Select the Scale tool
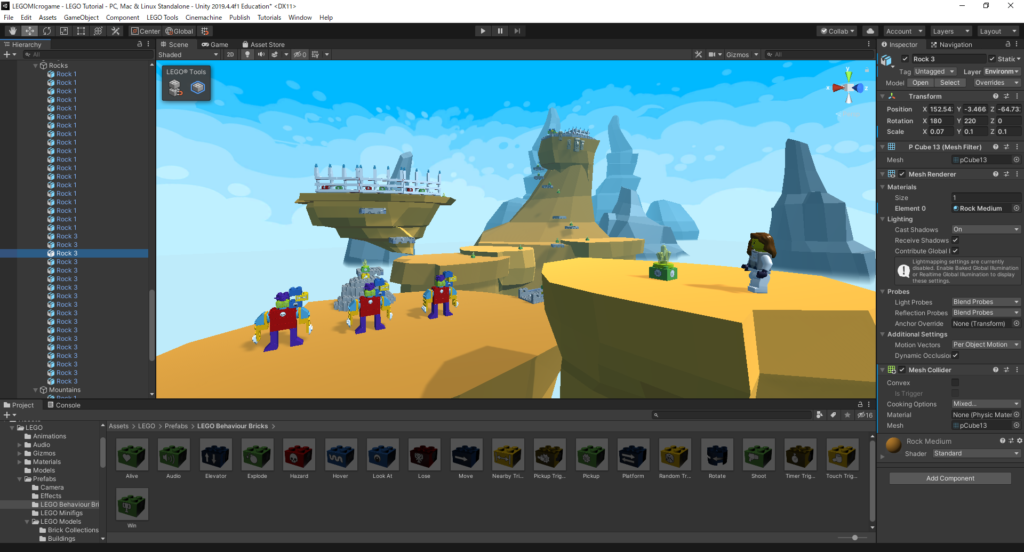This screenshot has width=1024, height=552. (63, 31)
